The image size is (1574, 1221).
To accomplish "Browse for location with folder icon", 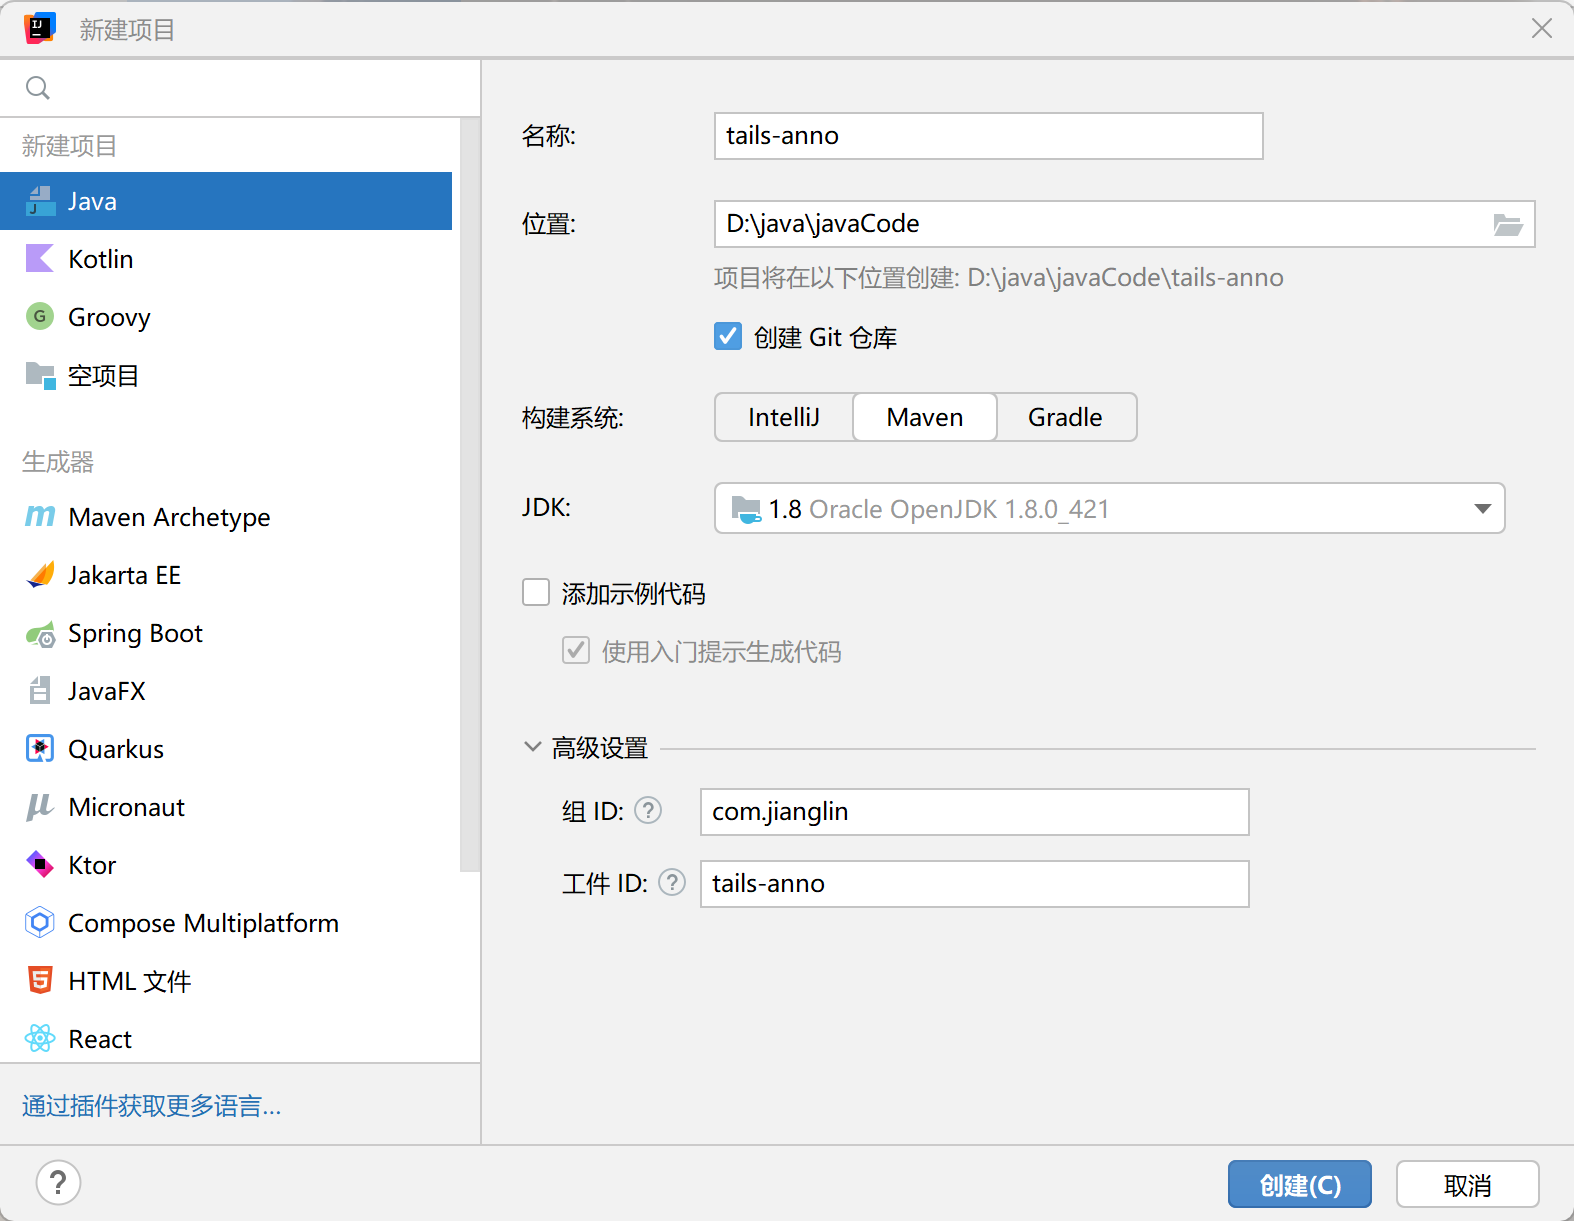I will [1508, 225].
